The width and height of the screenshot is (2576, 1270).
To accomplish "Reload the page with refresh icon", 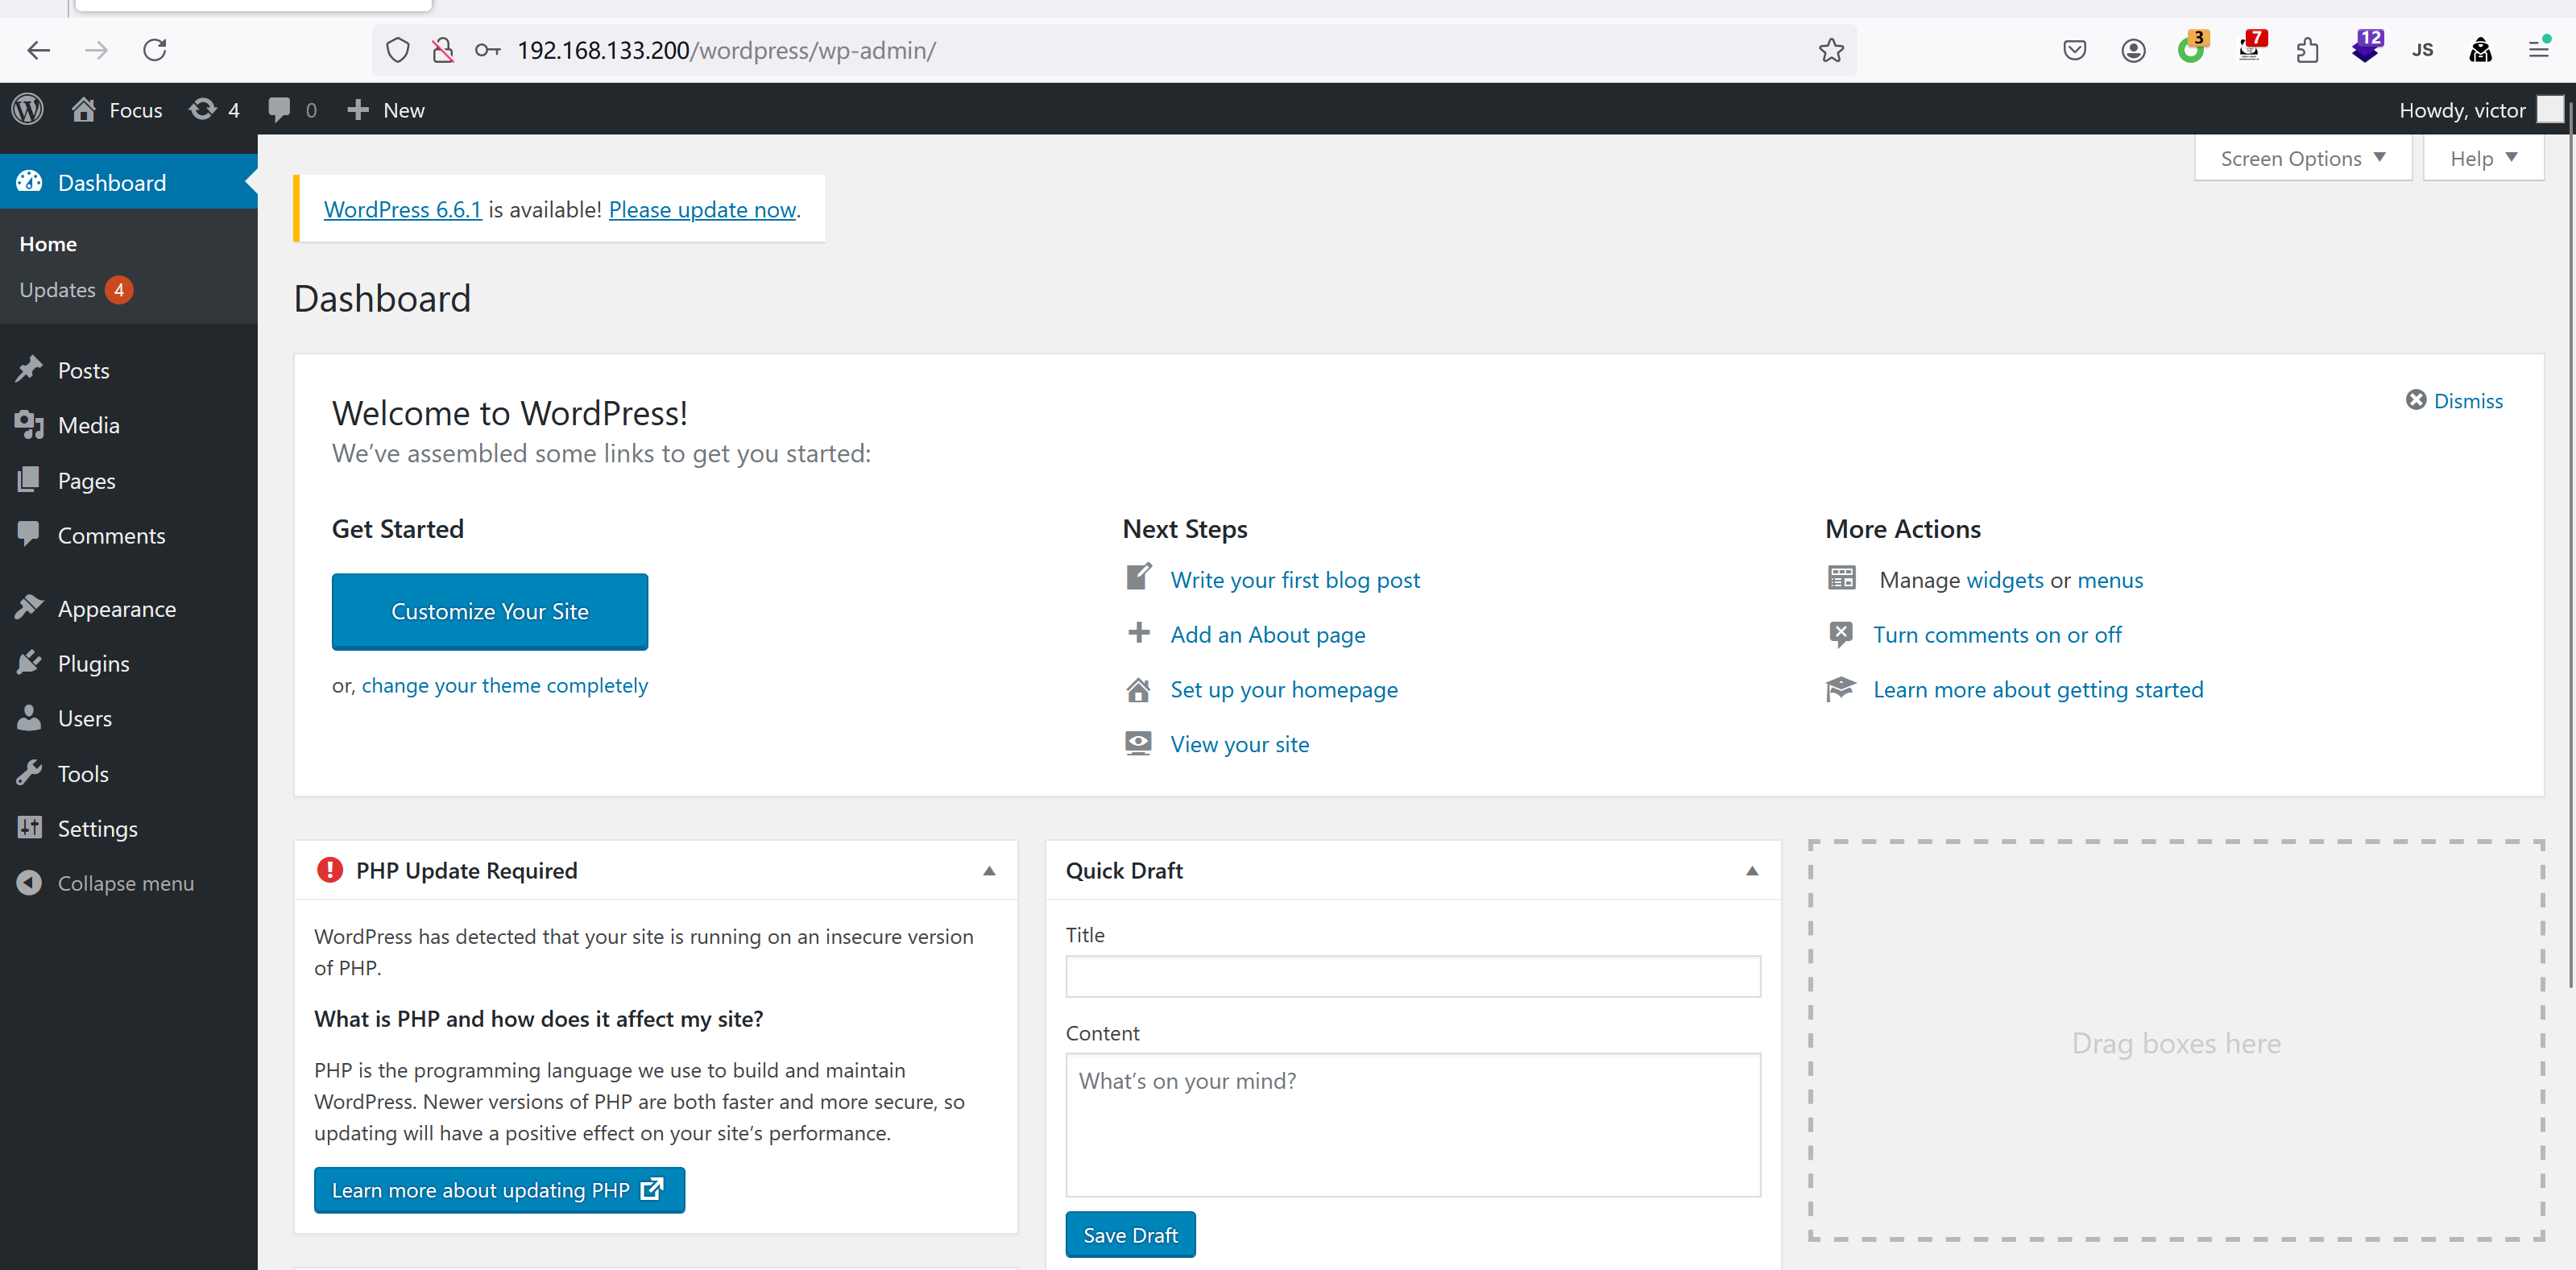I will [x=154, y=50].
